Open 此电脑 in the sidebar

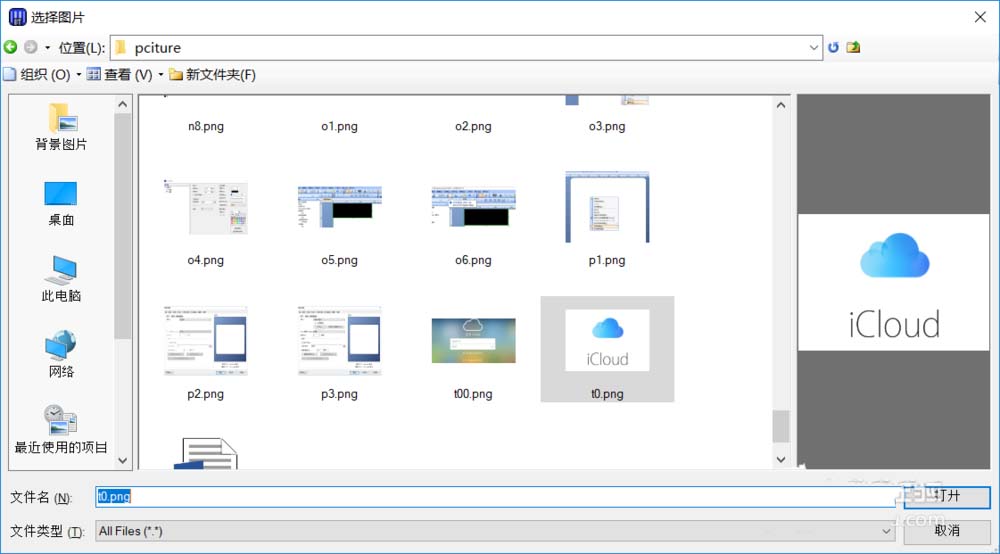coord(61,279)
